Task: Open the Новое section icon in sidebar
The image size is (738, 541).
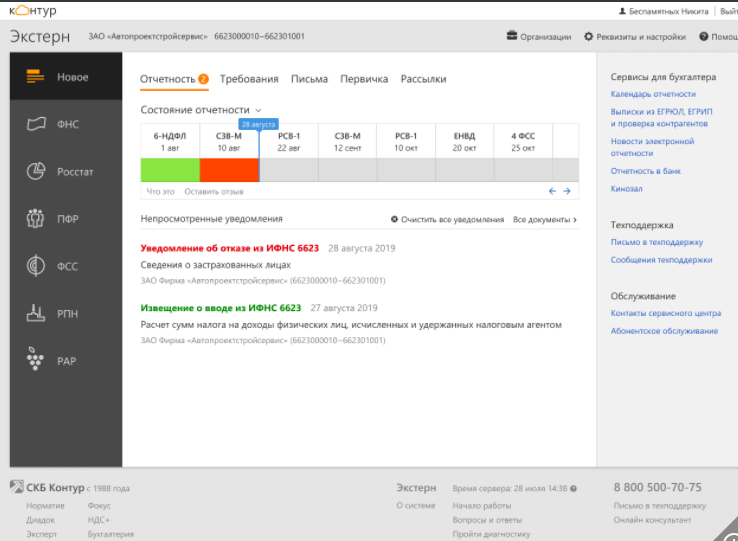Action: 35,76
